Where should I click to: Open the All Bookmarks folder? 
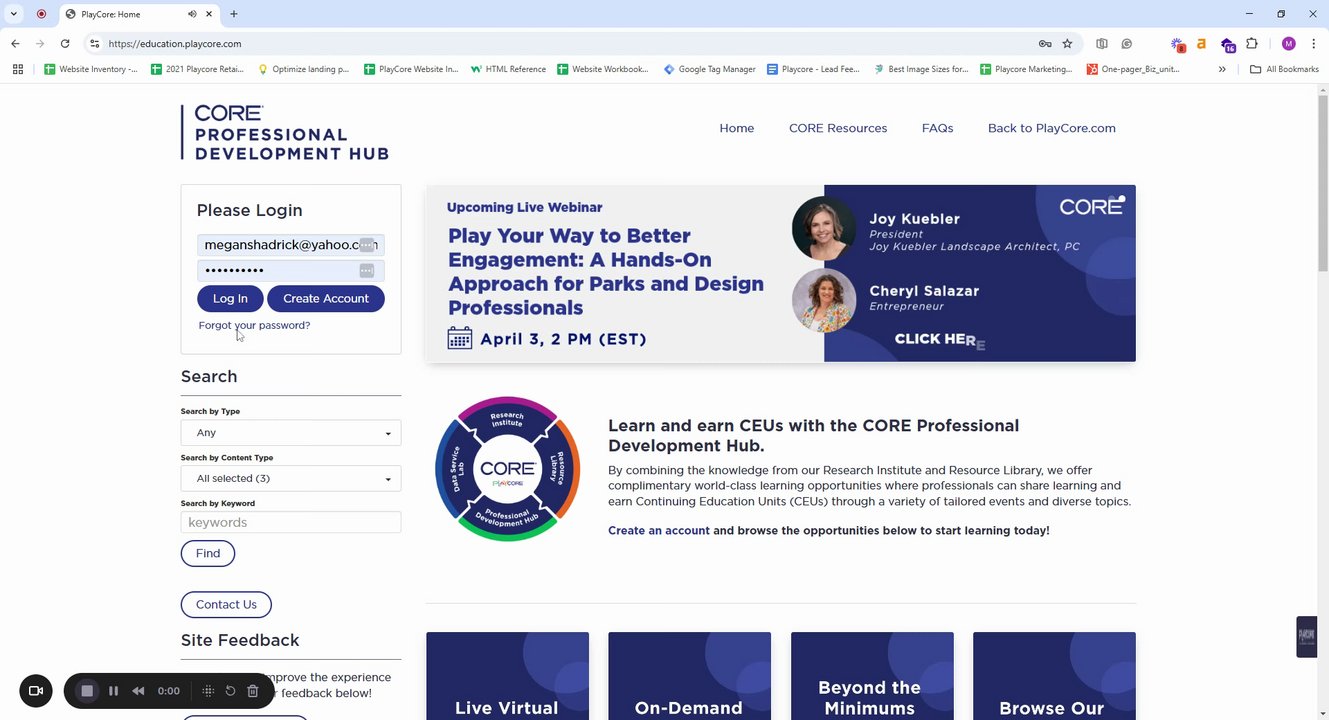pyautogui.click(x=1284, y=69)
